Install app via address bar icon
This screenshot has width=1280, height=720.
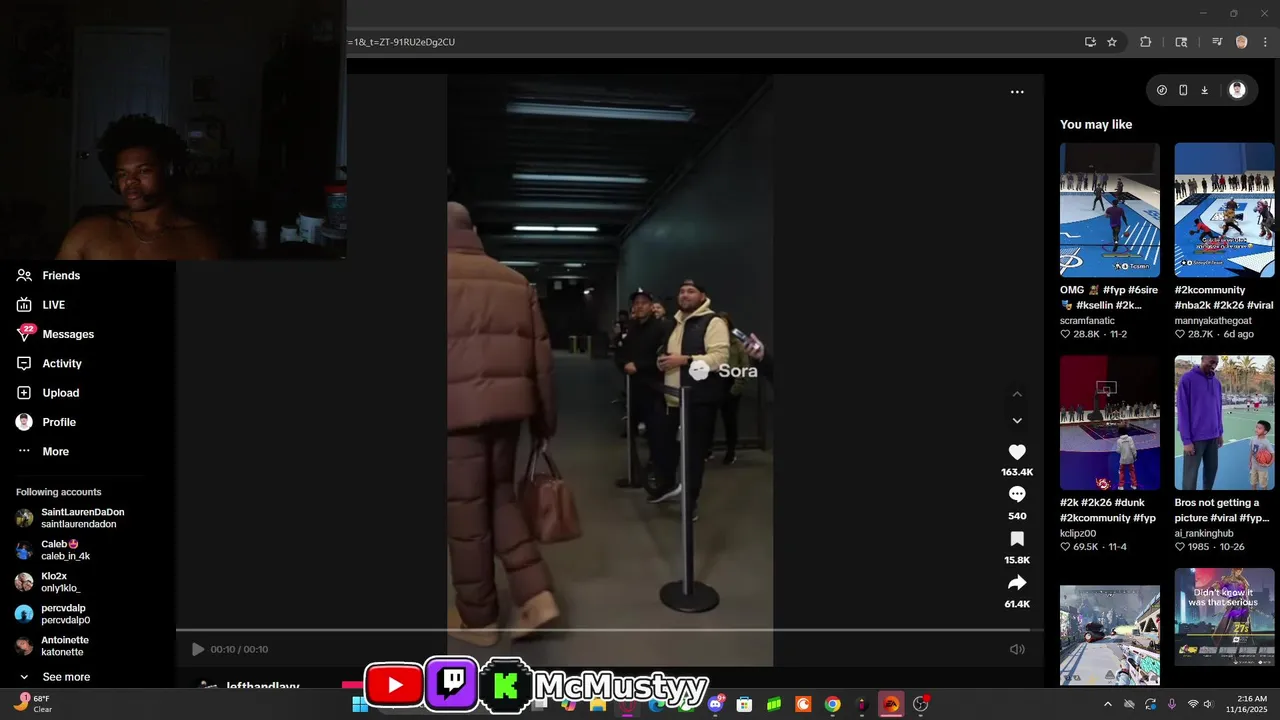pyautogui.click(x=1090, y=42)
